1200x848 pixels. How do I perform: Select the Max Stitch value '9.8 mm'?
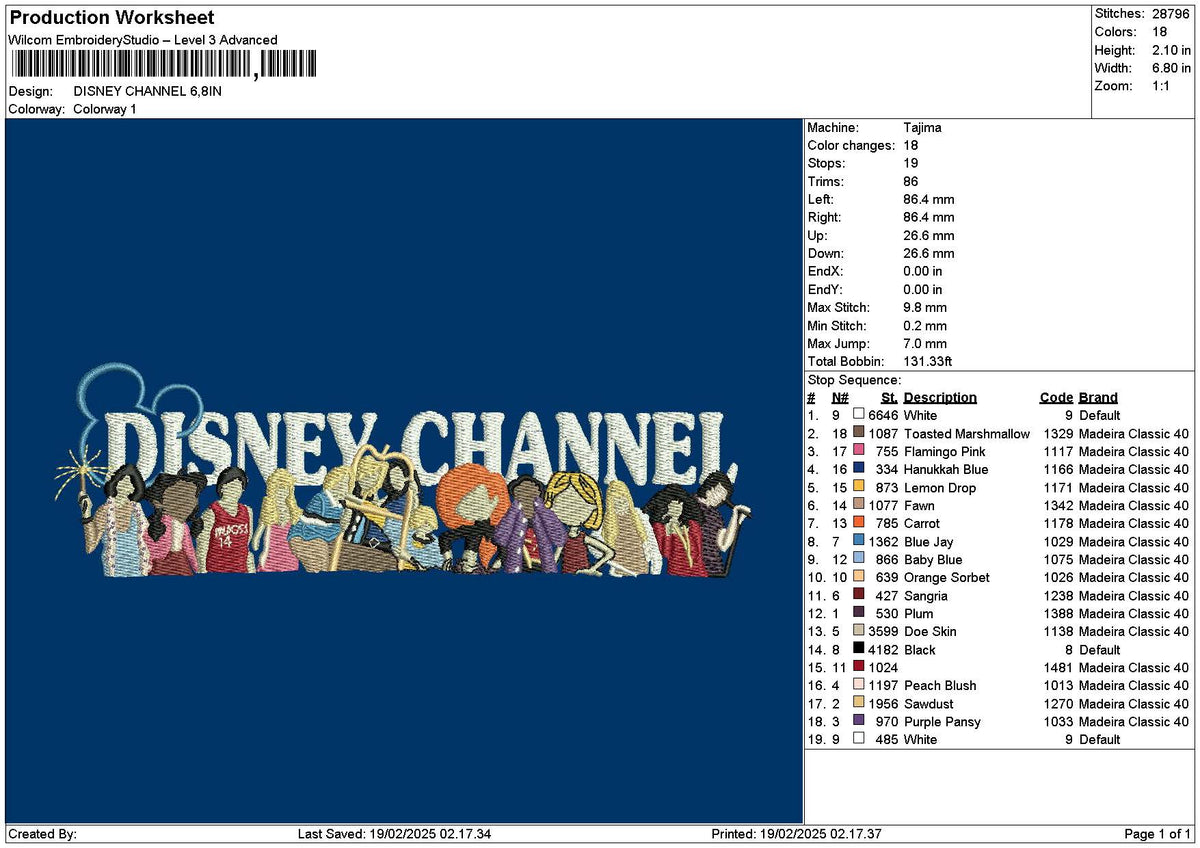click(925, 307)
